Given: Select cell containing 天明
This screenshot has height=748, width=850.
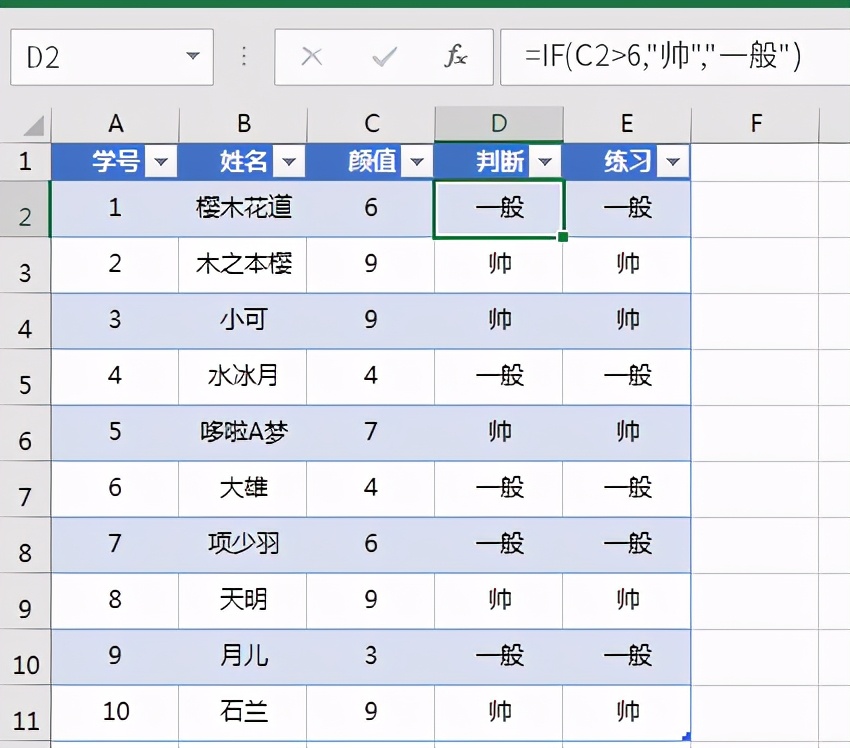Looking at the screenshot, I should [243, 601].
